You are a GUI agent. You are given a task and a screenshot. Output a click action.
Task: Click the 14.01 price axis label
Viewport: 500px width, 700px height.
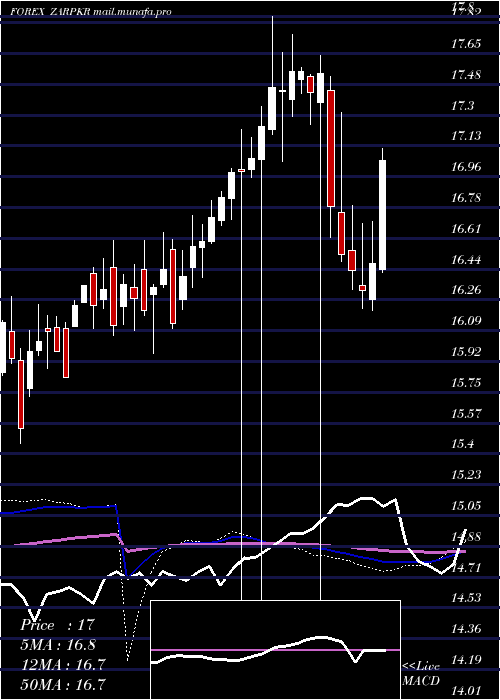(x=467, y=692)
